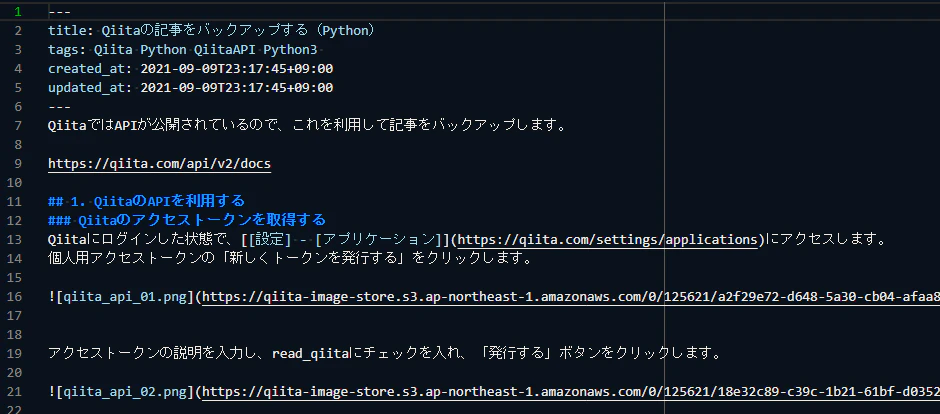
Task: Click the closing --- on line 6
Action: pyautogui.click(x=59, y=107)
